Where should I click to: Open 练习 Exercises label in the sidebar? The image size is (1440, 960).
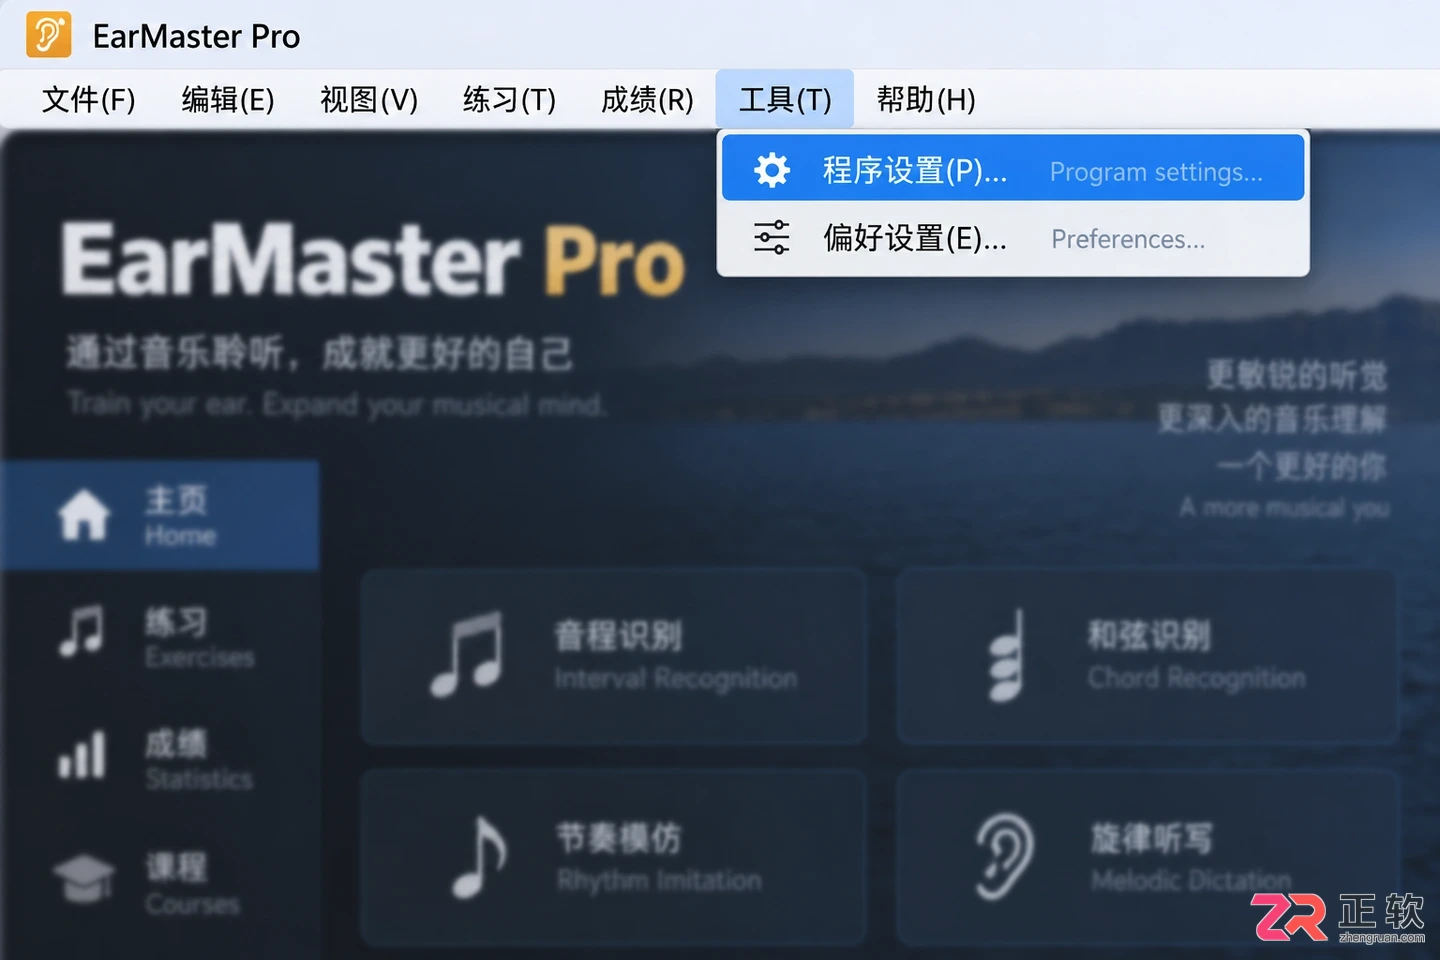pos(199,637)
